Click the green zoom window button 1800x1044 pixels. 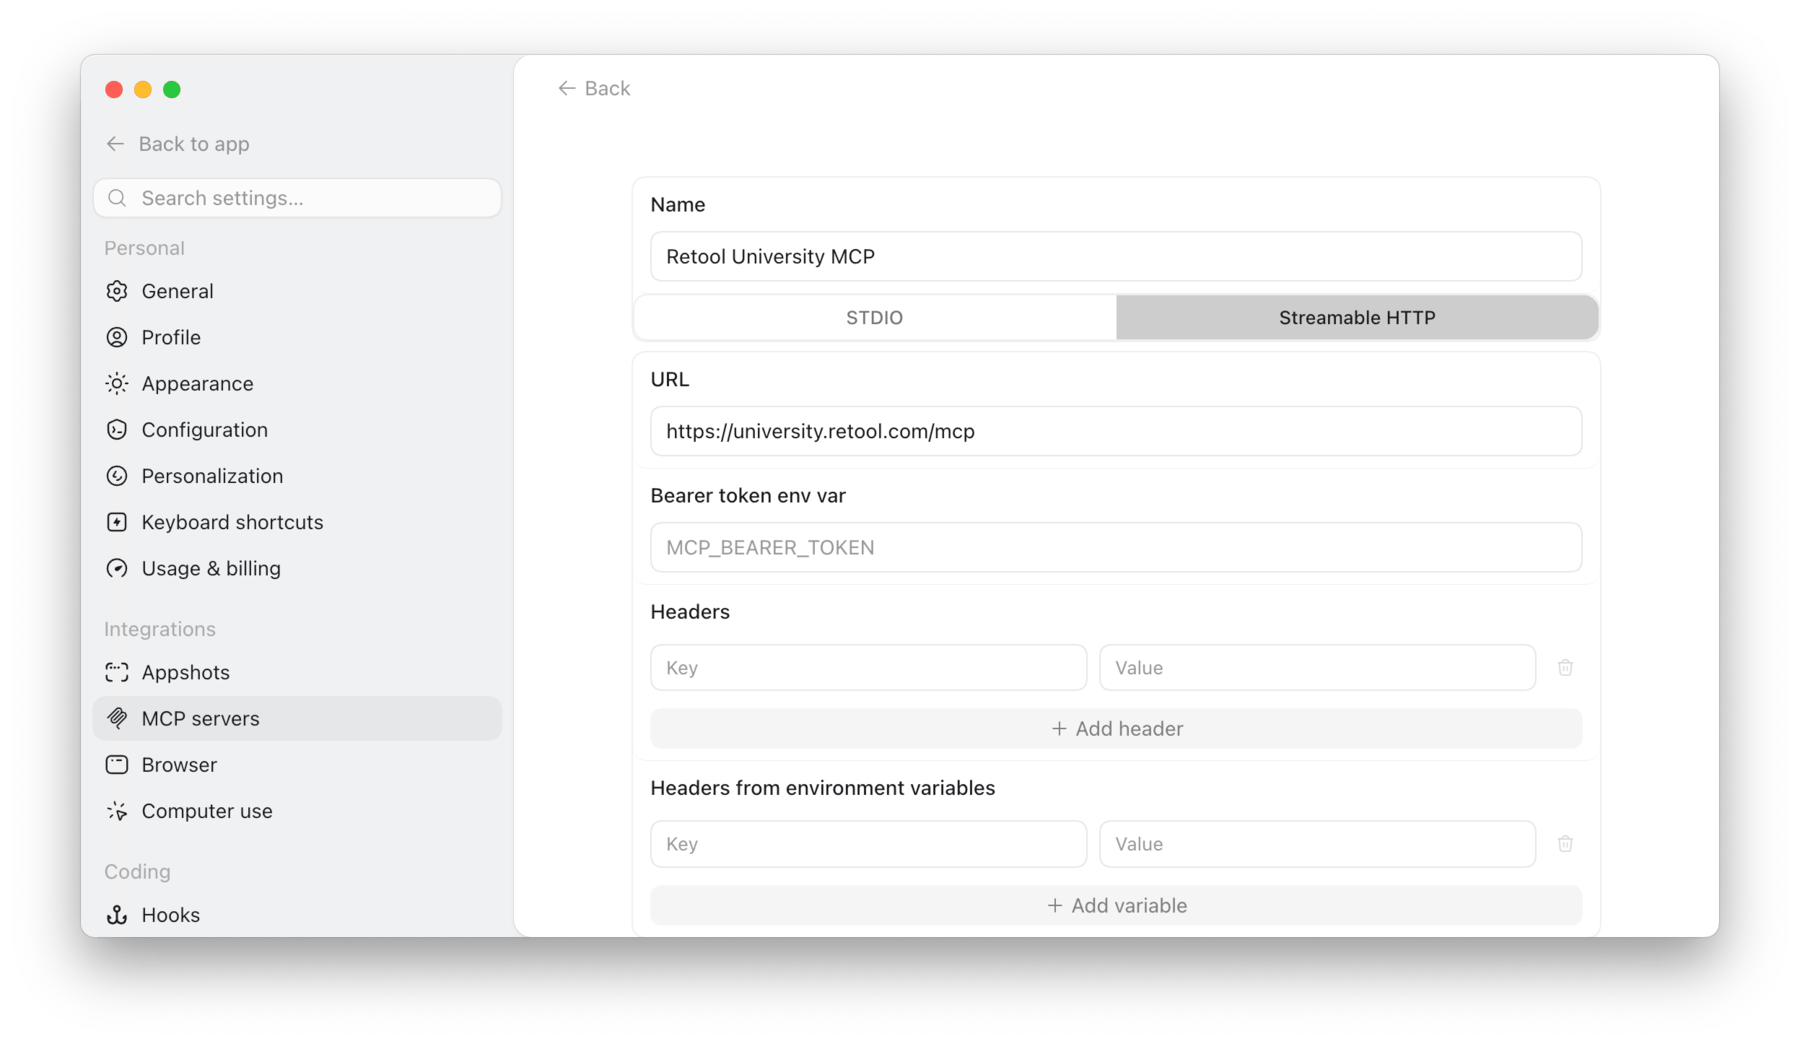click(x=172, y=89)
